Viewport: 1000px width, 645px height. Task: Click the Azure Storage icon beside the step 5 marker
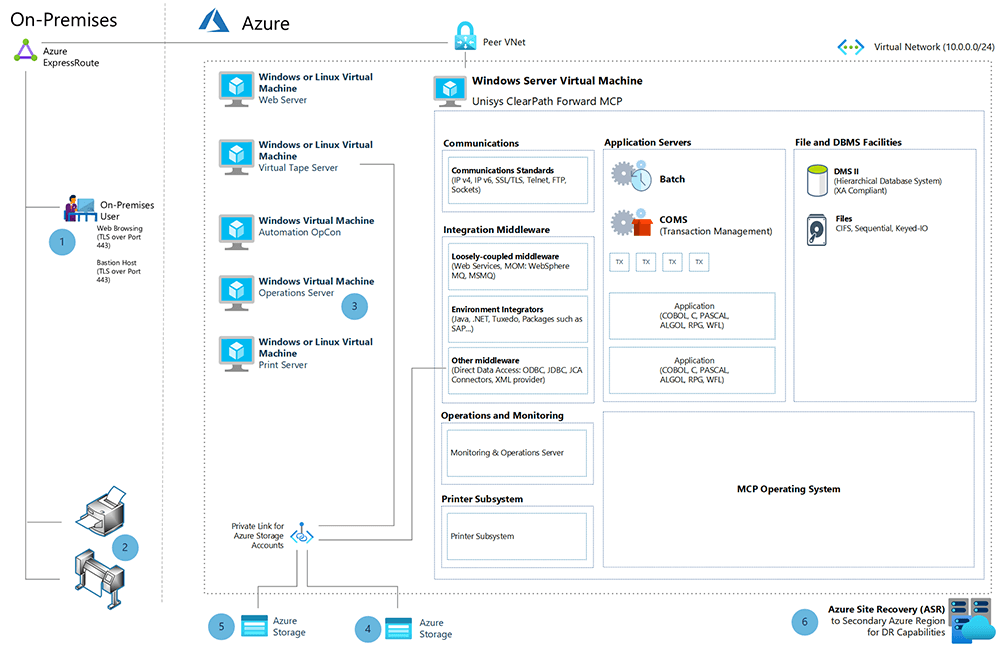(254, 626)
